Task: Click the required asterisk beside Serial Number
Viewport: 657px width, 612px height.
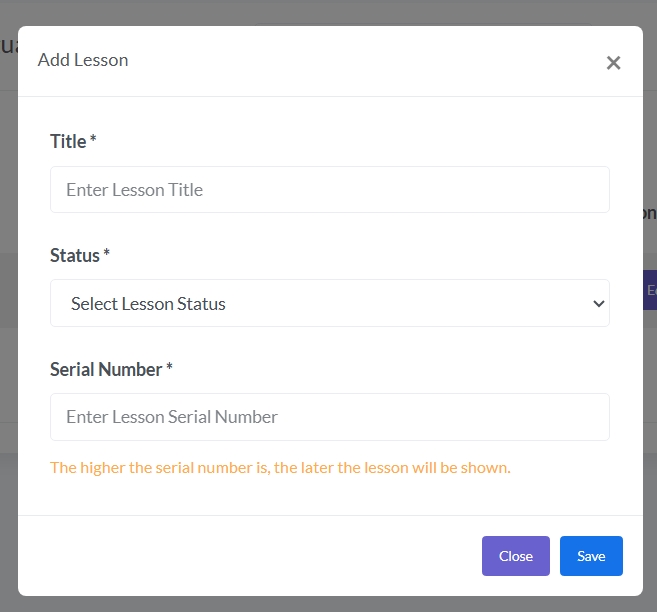Action: click(169, 370)
